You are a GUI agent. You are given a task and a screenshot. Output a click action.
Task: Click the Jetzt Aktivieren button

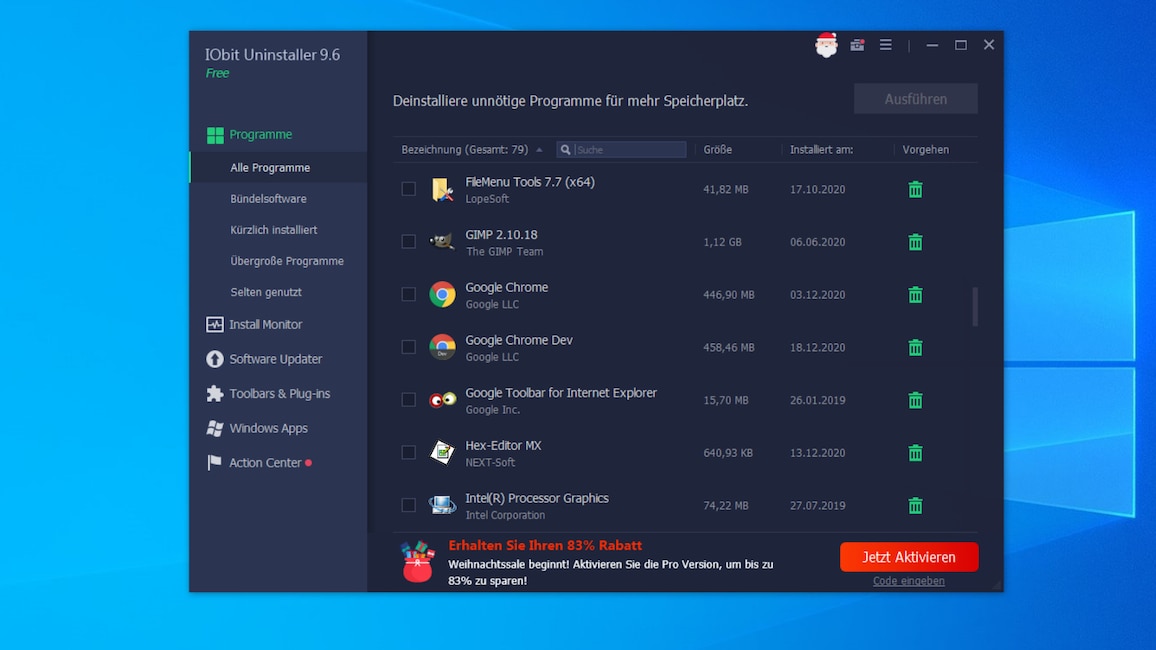(909, 557)
